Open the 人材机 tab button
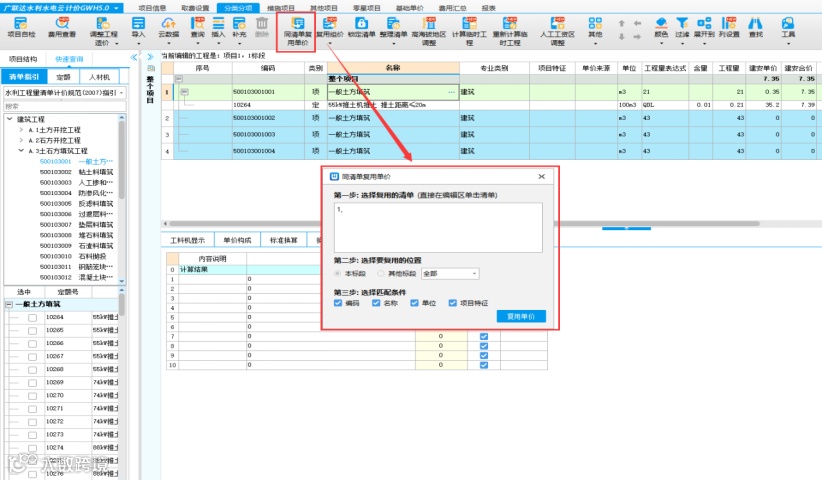 point(100,77)
